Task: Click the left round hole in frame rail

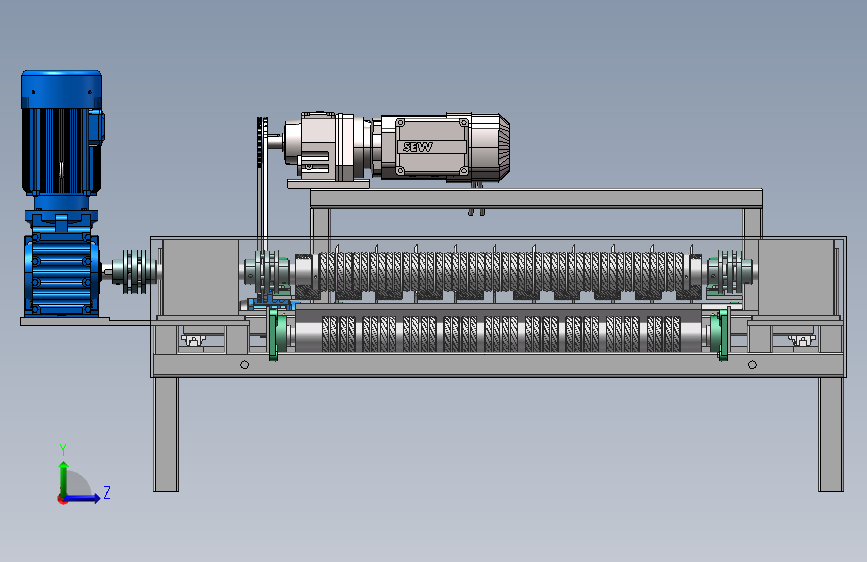Action: click(x=244, y=365)
